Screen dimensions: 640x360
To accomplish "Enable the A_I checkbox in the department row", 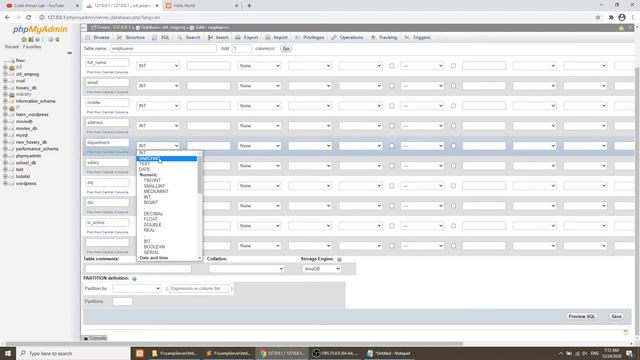I will [453, 146].
